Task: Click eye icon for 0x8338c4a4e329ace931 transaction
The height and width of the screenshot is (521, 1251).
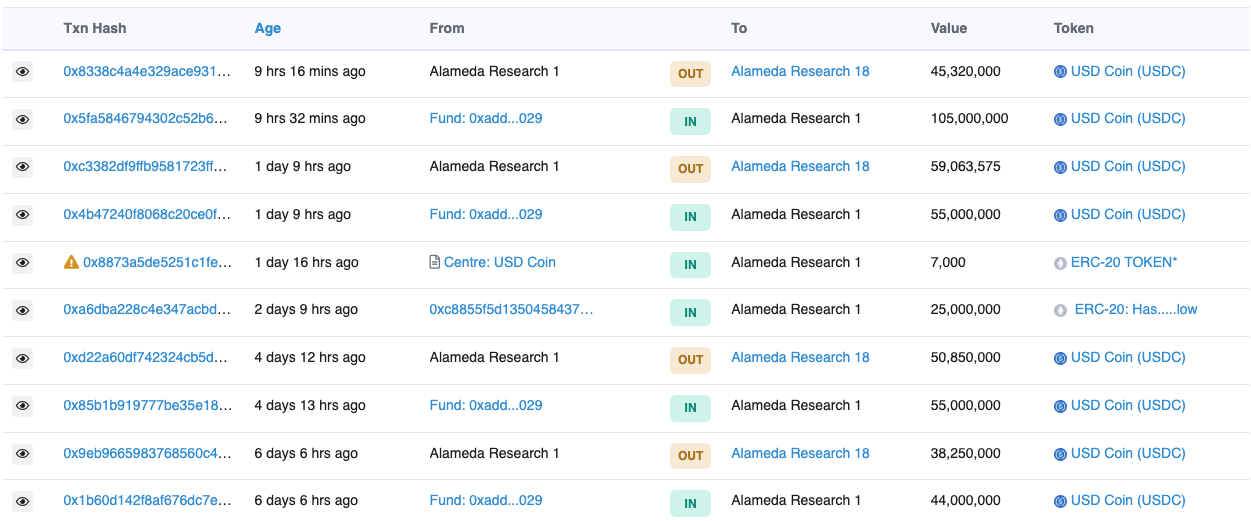Action: click(22, 72)
